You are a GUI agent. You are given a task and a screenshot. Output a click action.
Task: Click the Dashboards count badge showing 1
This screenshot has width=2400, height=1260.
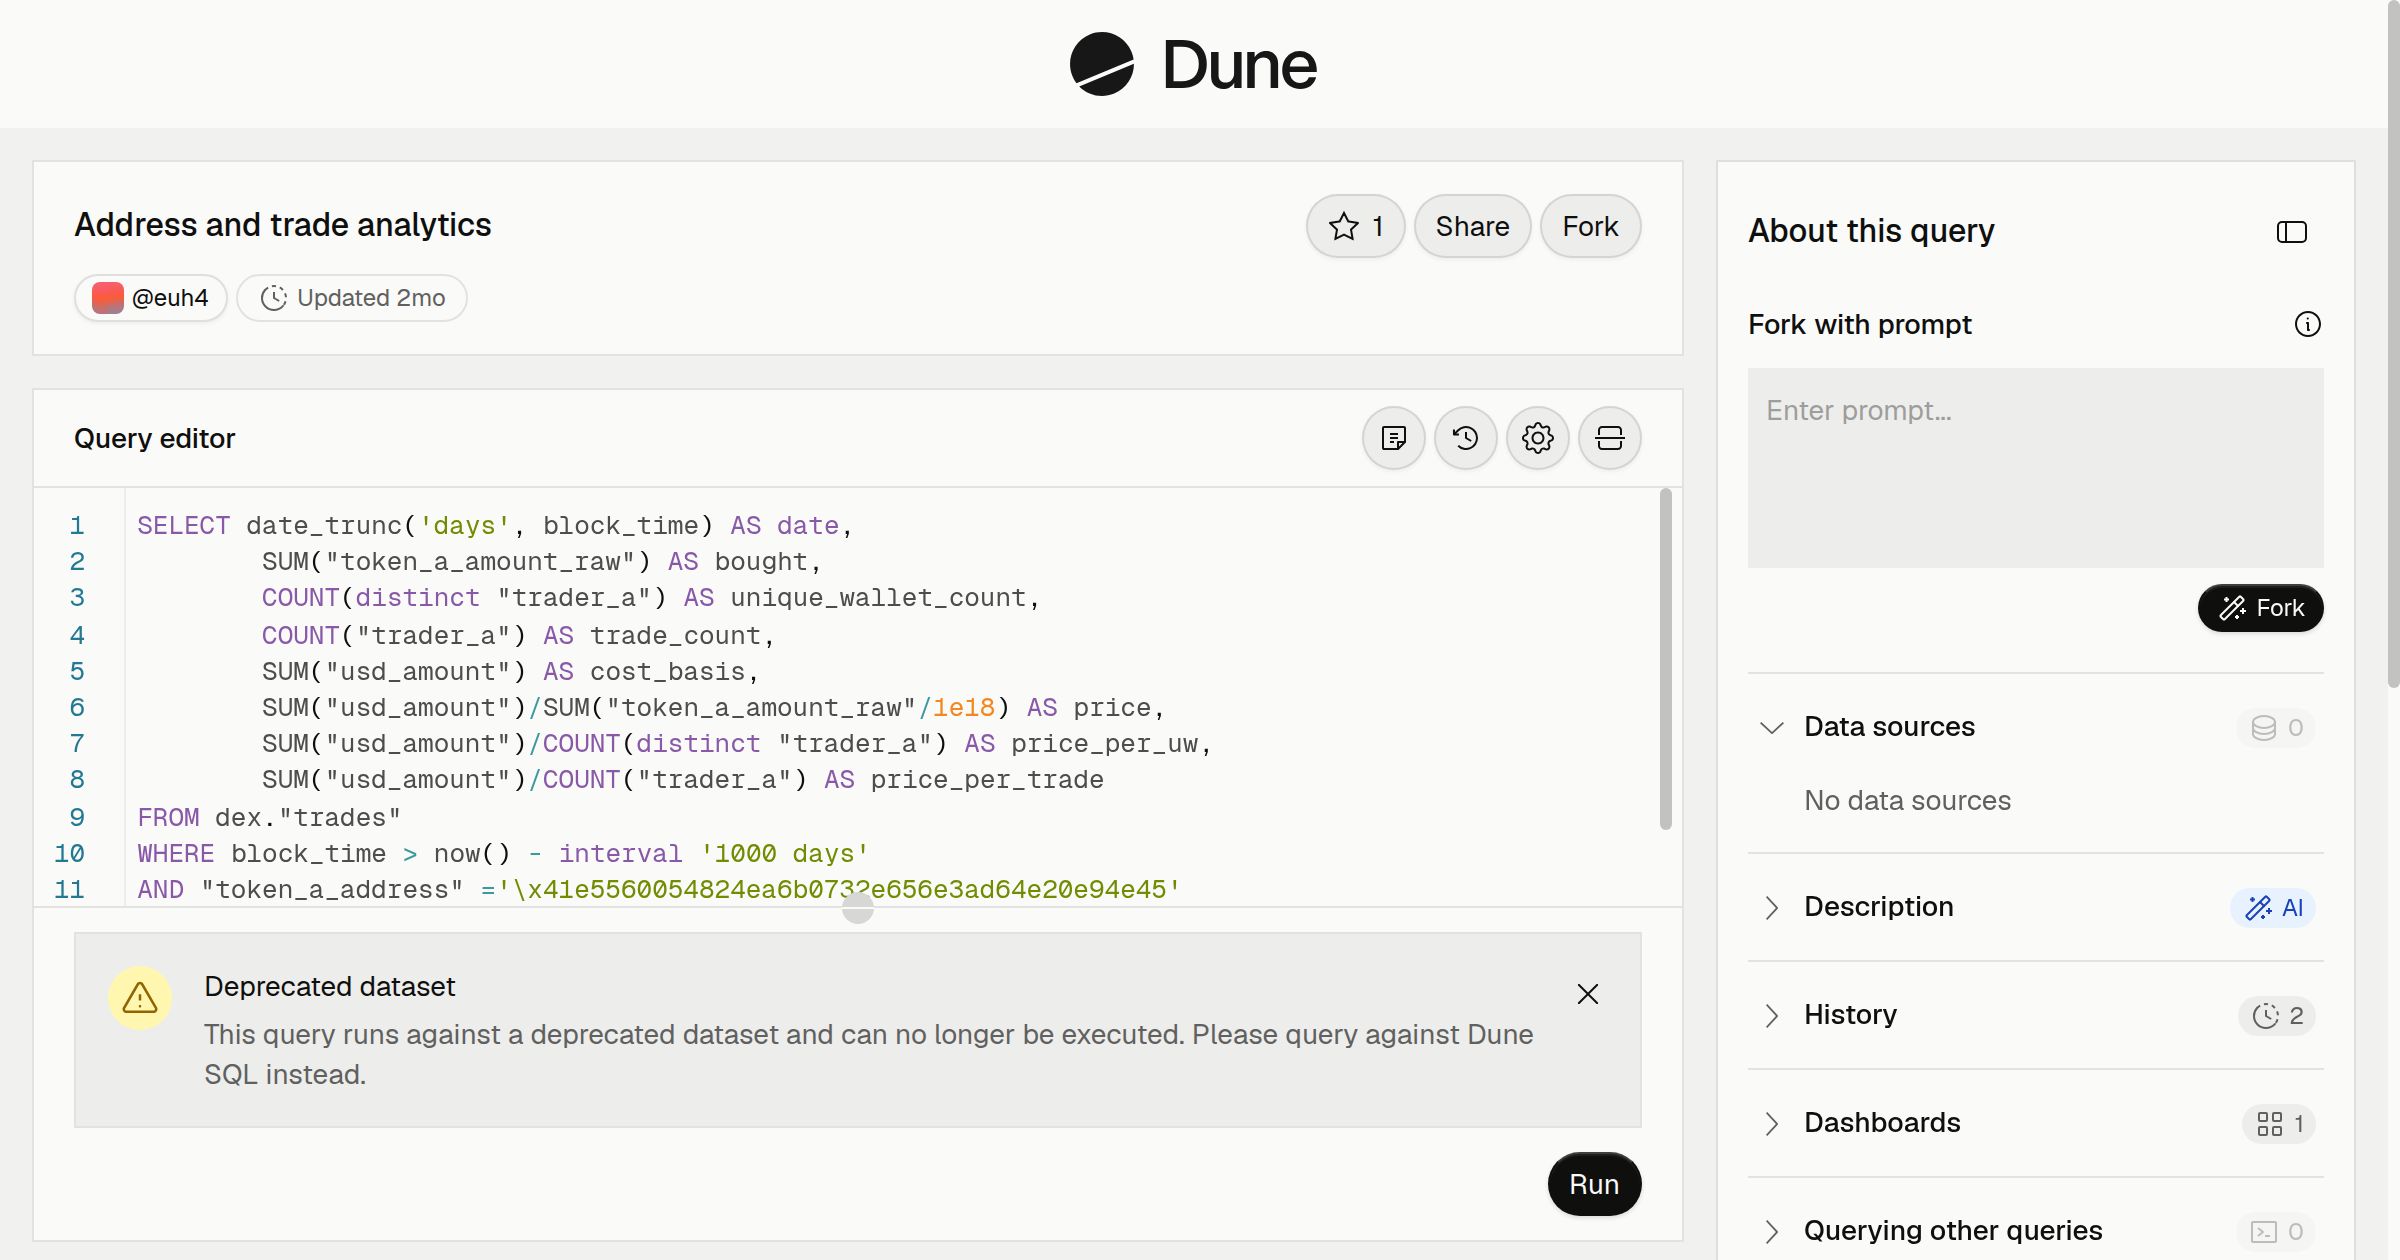click(2279, 1123)
